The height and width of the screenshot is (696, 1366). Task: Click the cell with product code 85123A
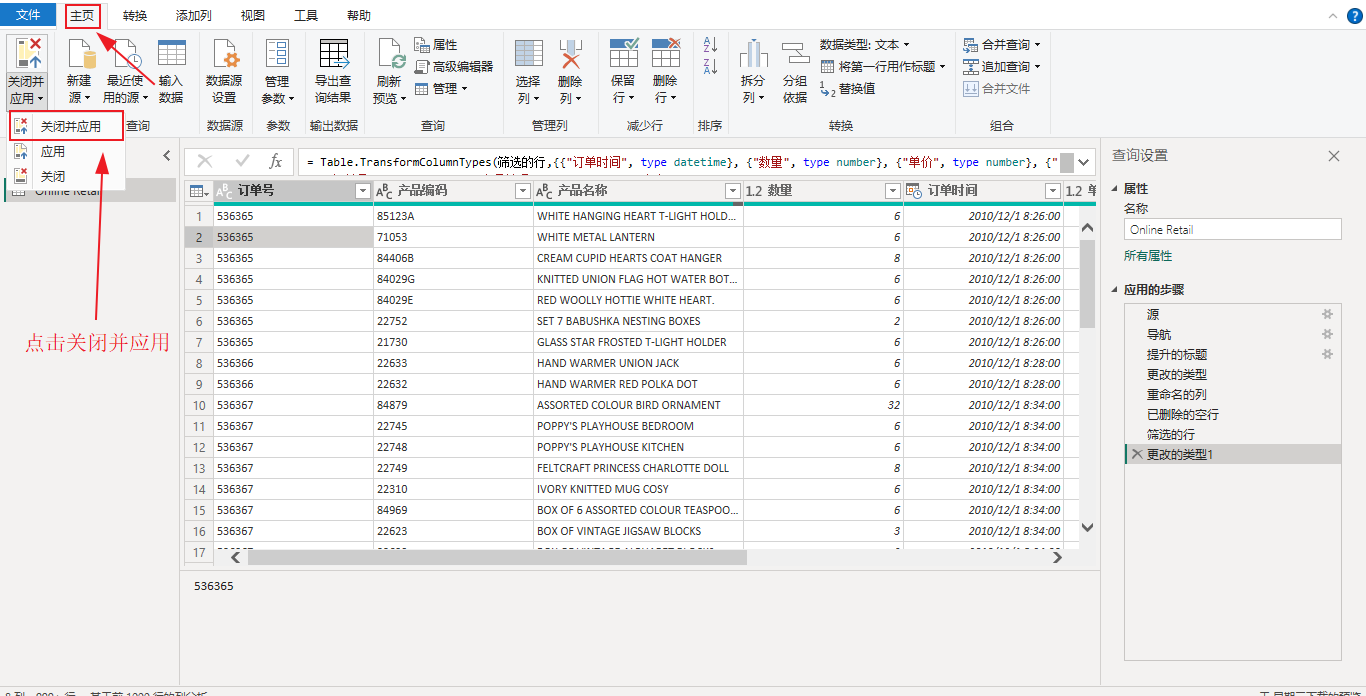pos(453,216)
